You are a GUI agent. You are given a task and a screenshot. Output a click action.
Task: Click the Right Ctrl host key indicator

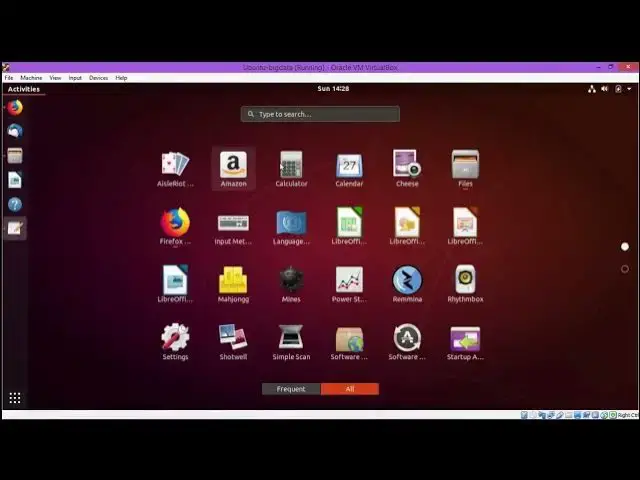[x=628, y=415]
